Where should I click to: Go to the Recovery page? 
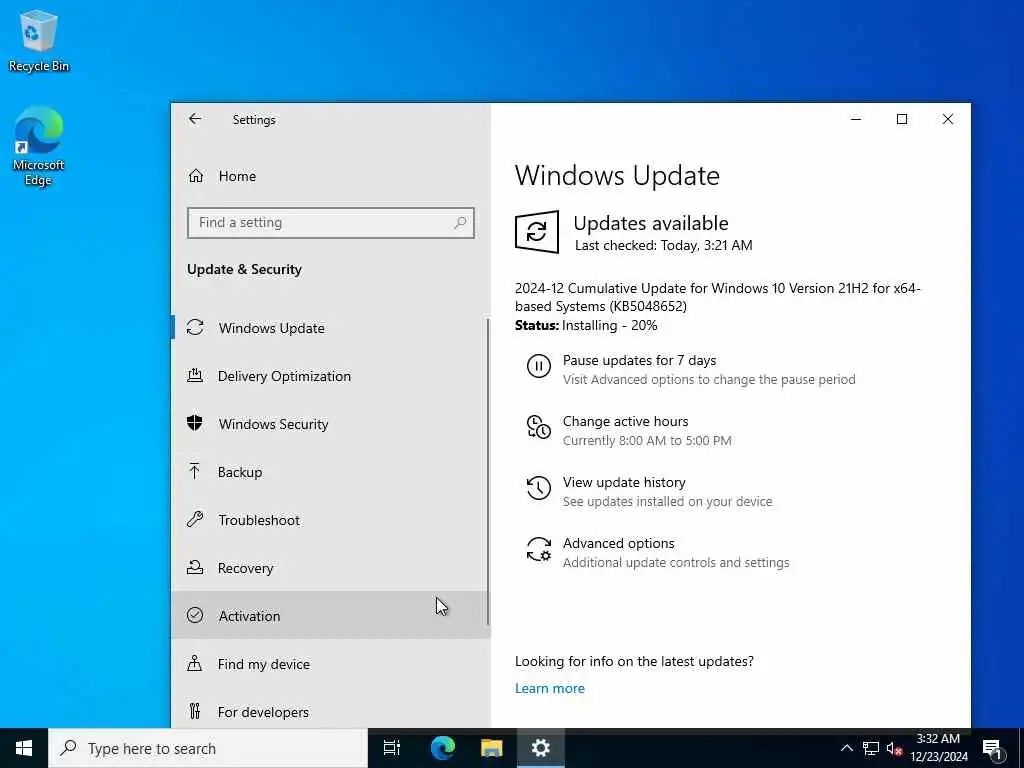tap(330, 568)
